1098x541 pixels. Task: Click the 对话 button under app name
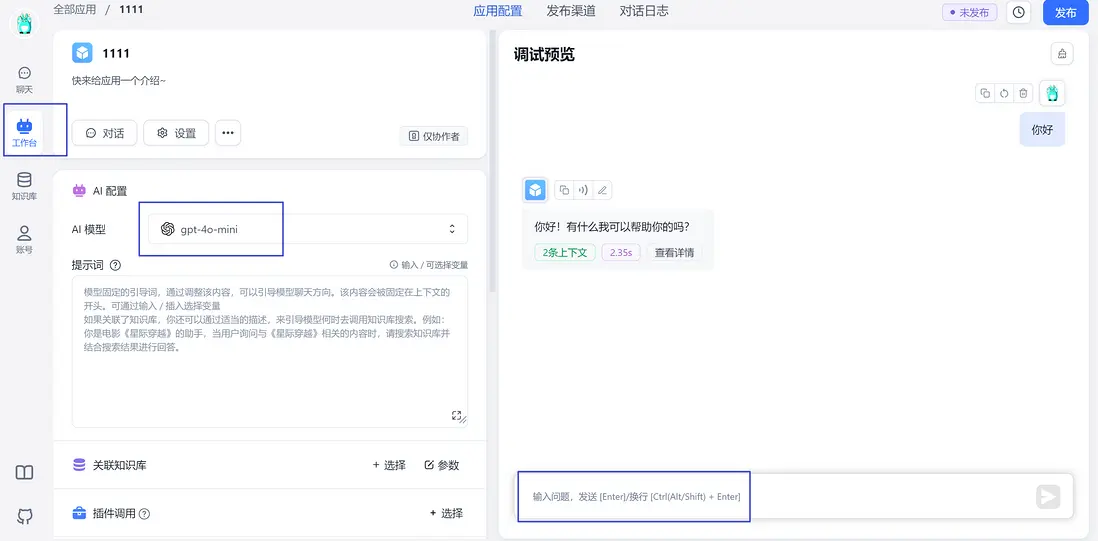coord(104,133)
